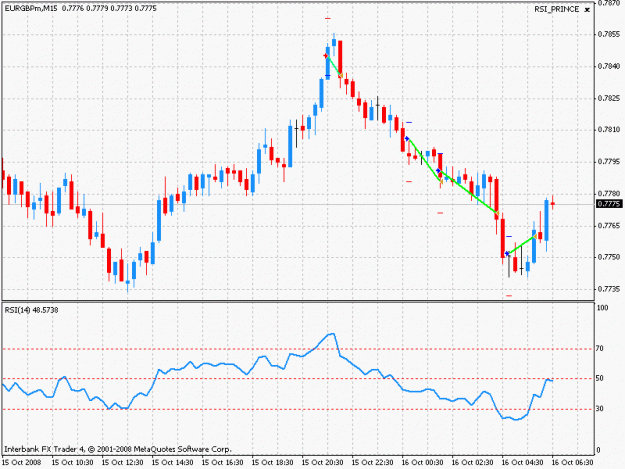Click the 0.7765 price axis label
This screenshot has width=625, height=469.
[609, 226]
